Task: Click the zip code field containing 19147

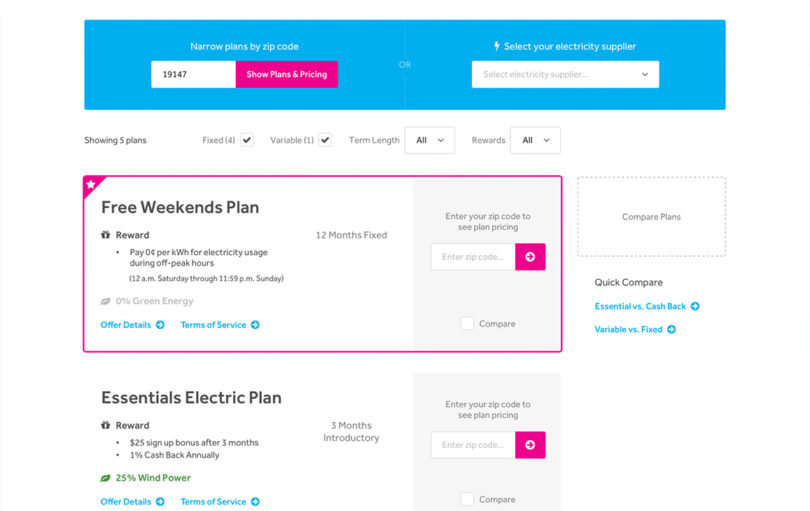Action: [x=193, y=74]
